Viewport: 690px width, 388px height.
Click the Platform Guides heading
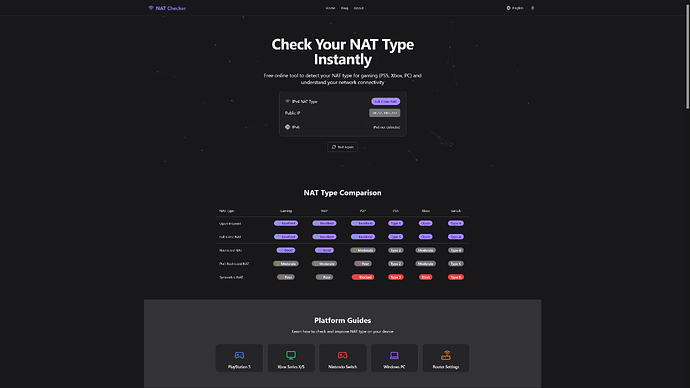[x=342, y=320]
